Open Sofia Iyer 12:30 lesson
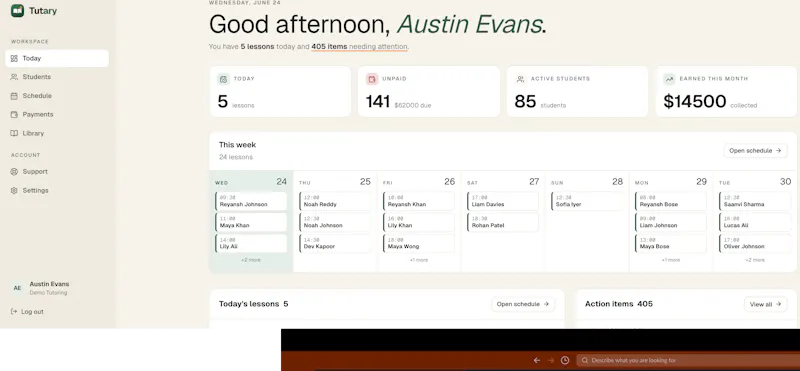 click(587, 201)
